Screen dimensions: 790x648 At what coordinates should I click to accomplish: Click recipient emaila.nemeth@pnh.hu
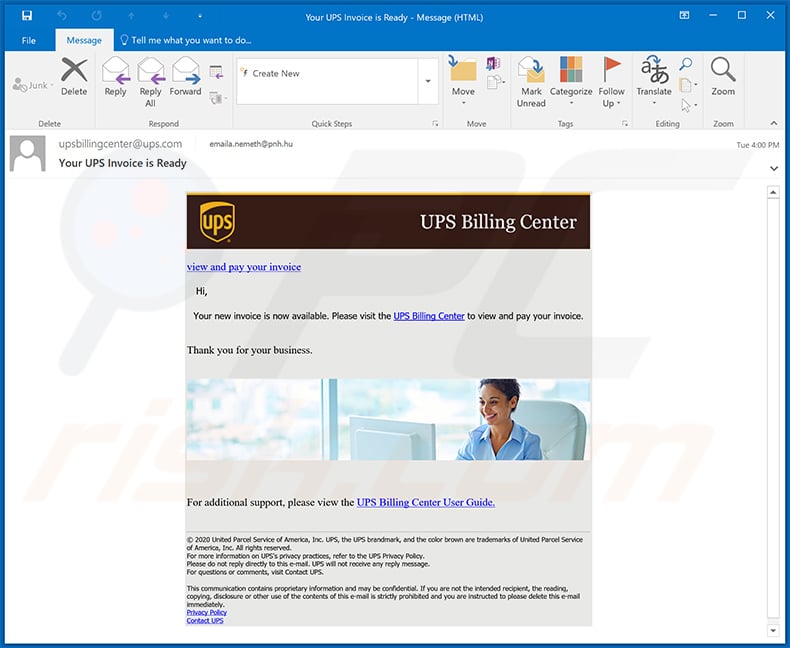[251, 144]
